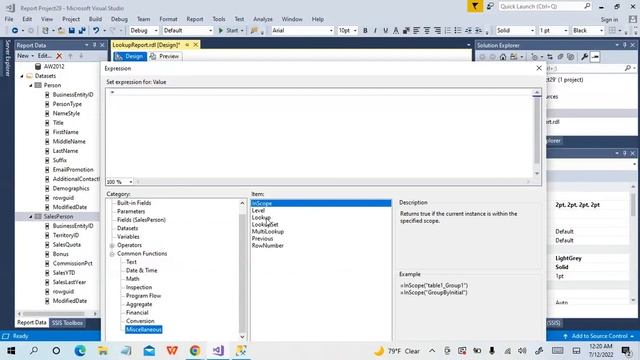Toggle Italic formatting in toolbar

tap(375, 31)
